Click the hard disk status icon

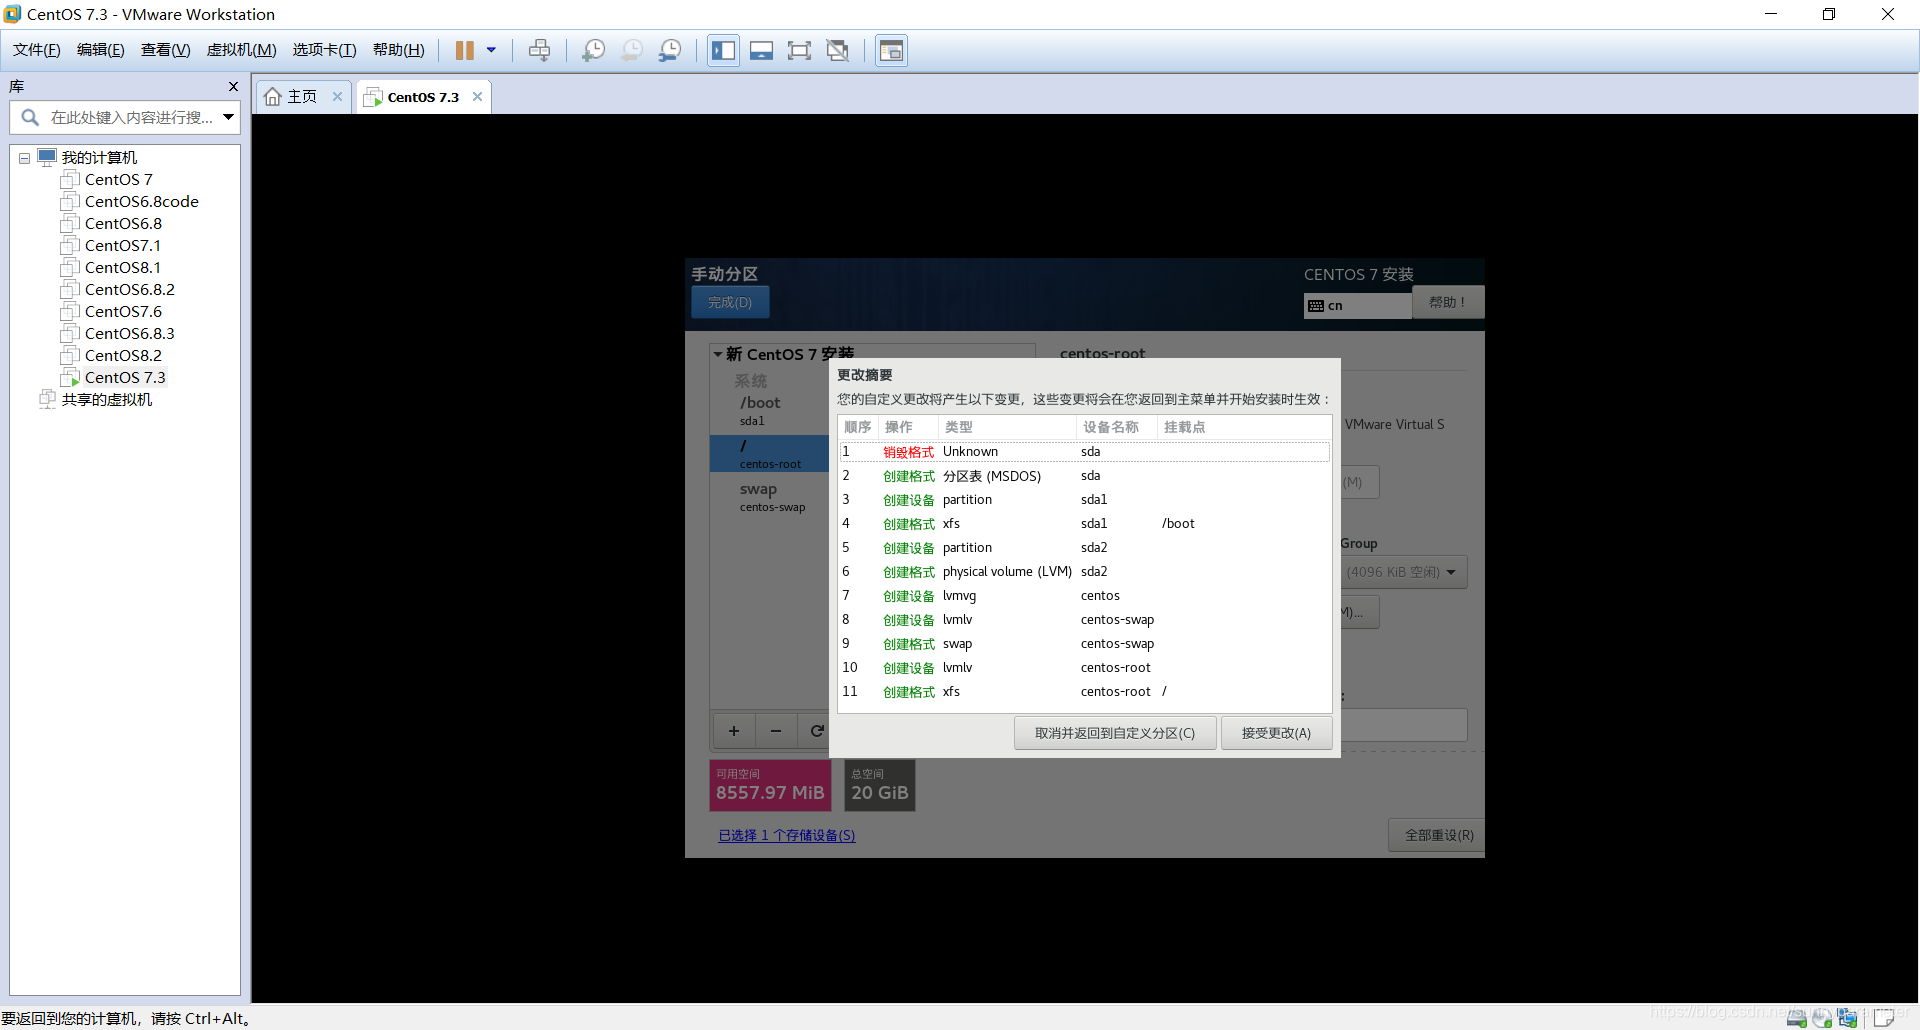[x=1797, y=1018]
